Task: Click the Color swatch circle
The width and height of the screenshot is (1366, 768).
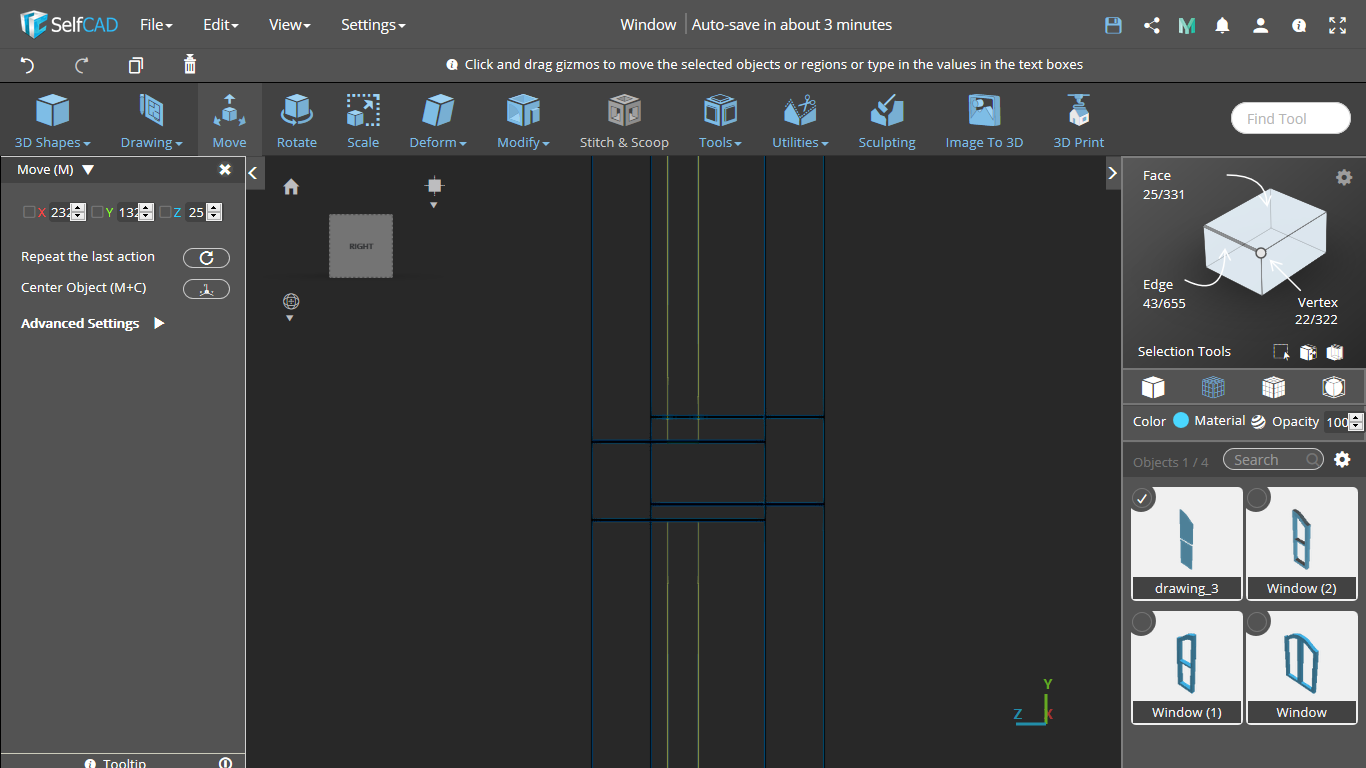Action: tap(1181, 421)
